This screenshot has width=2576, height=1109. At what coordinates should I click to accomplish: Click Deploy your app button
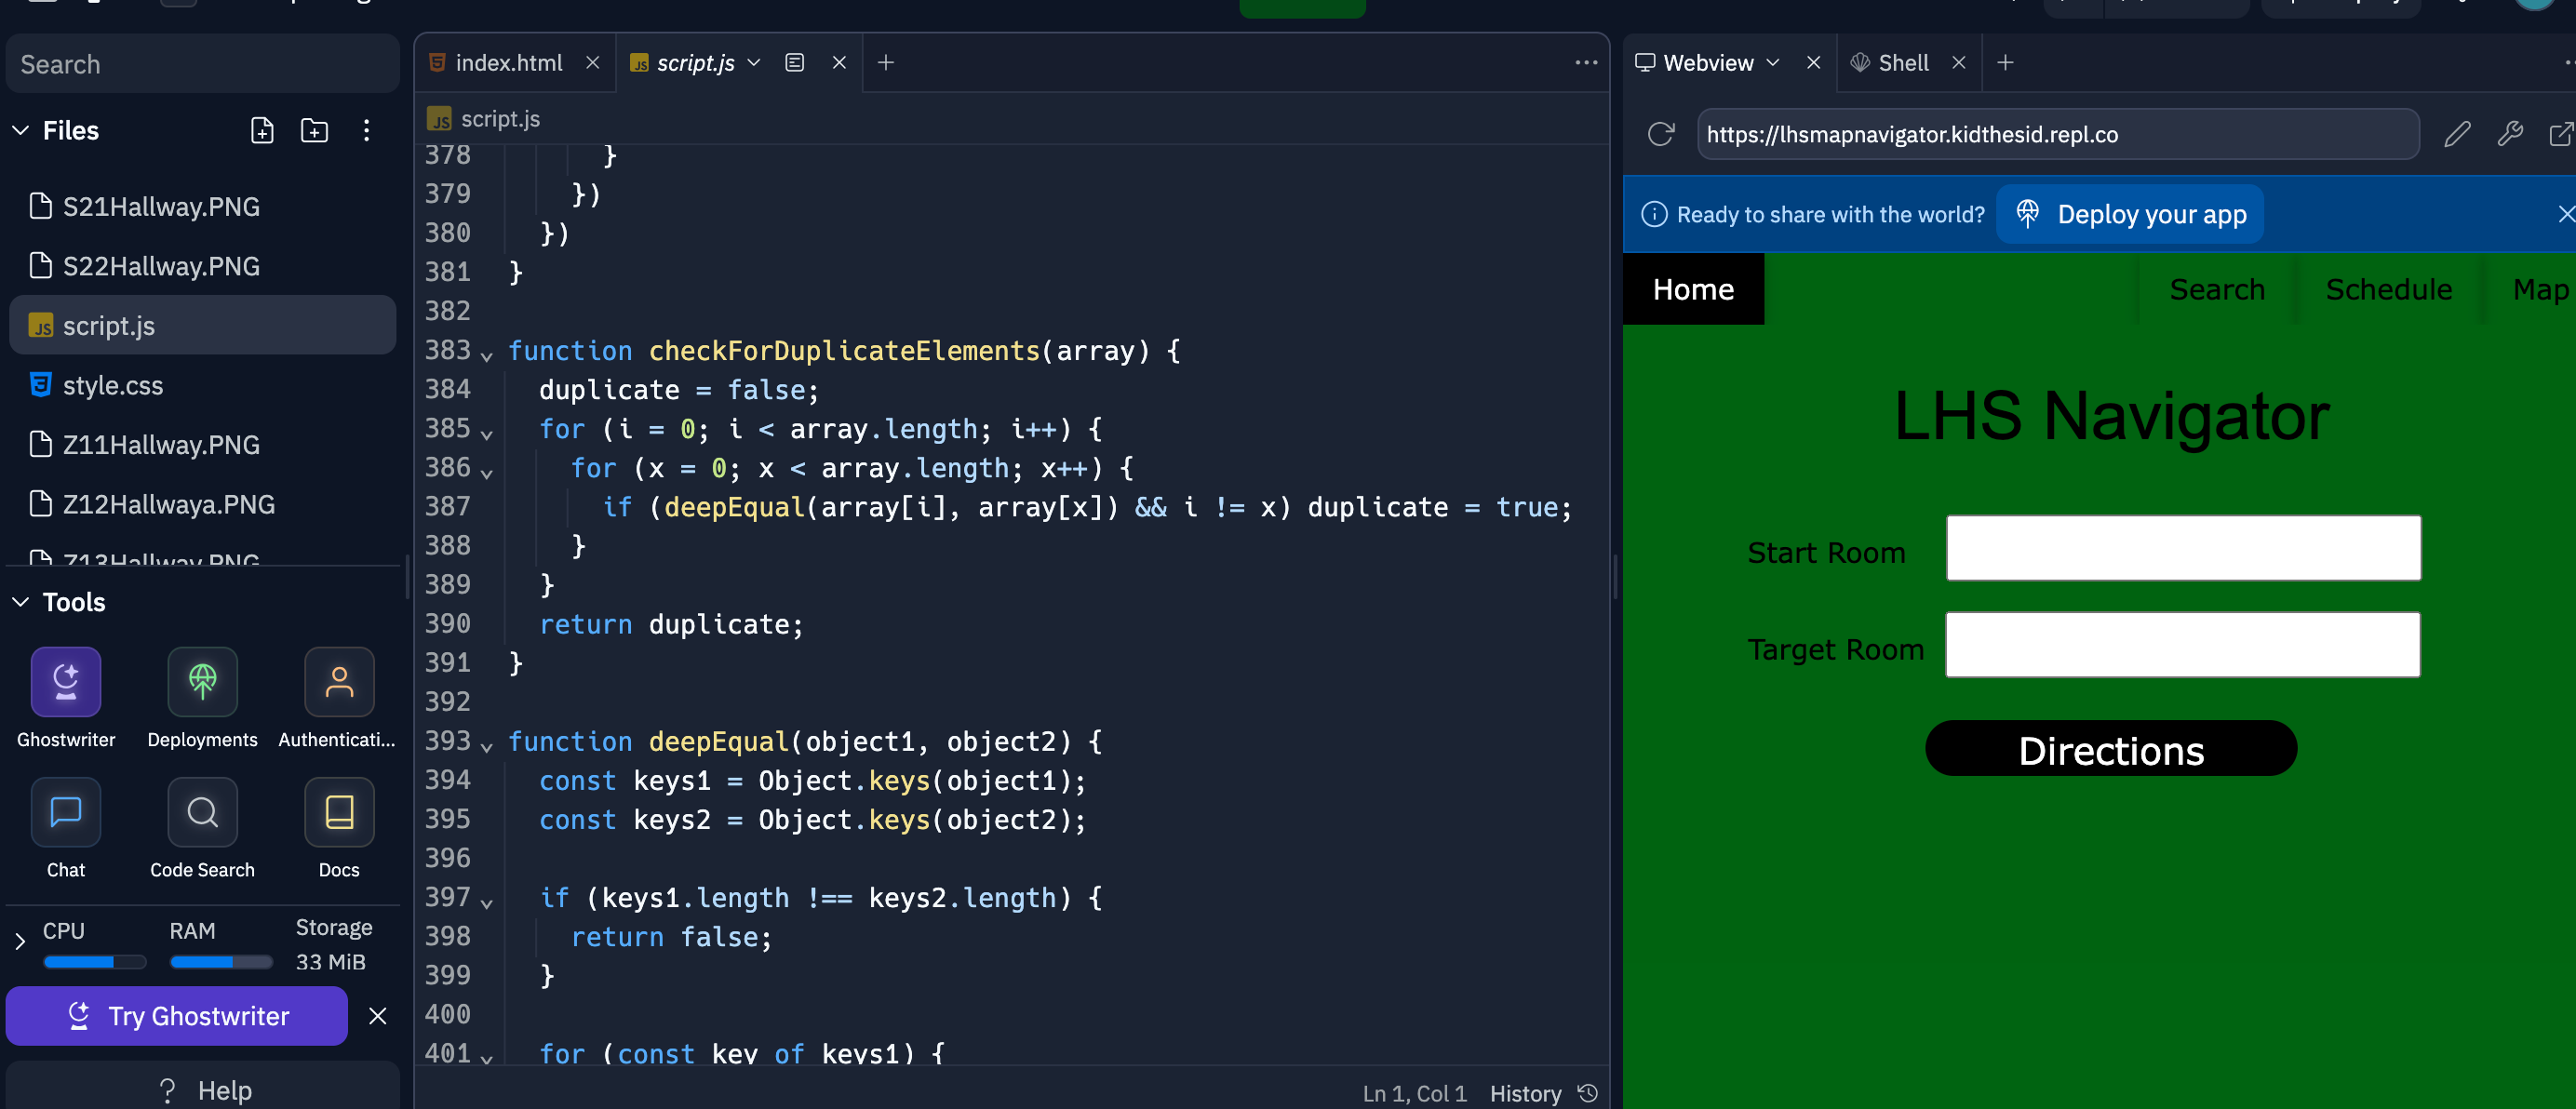(x=2130, y=214)
